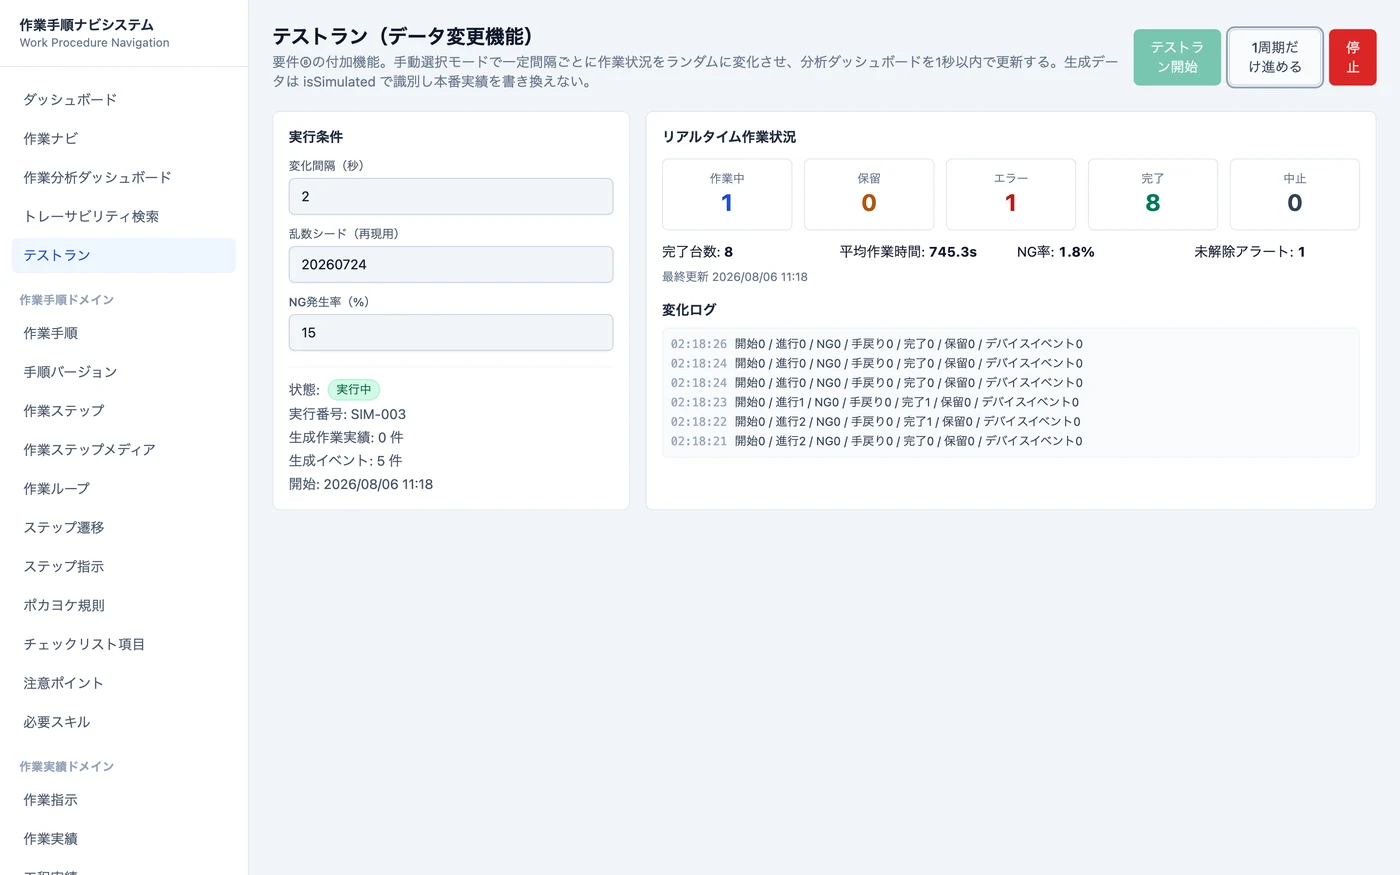This screenshot has height=875, width=1400.
Task: Click the 未解除アラート: 1 text
Action: pyautogui.click(x=1249, y=252)
